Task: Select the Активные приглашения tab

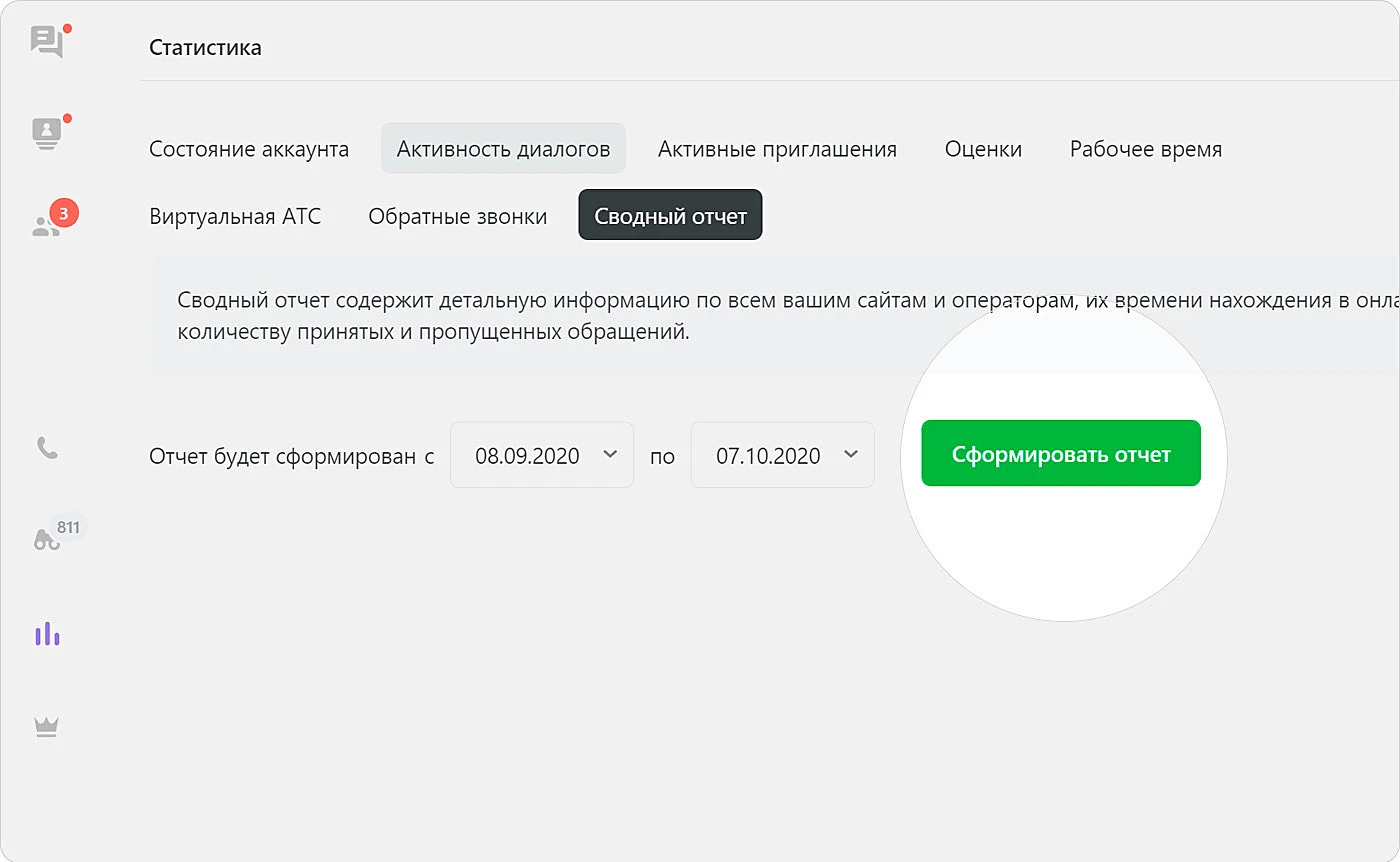Action: tap(776, 148)
